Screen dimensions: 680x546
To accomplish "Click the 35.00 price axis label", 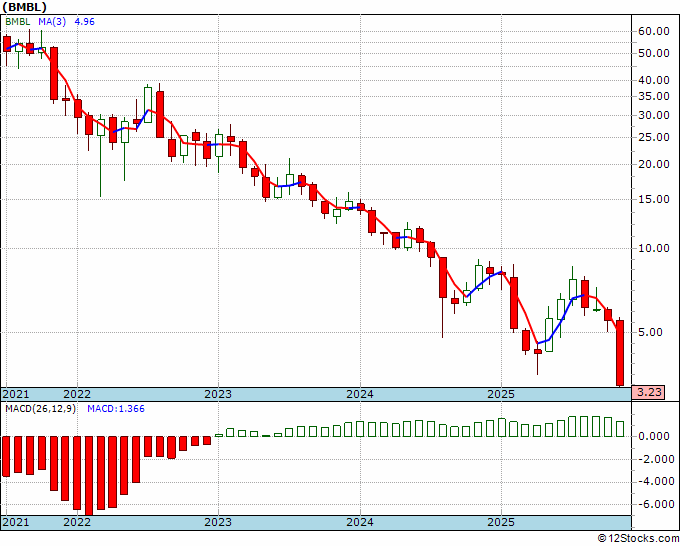I will pos(654,96).
